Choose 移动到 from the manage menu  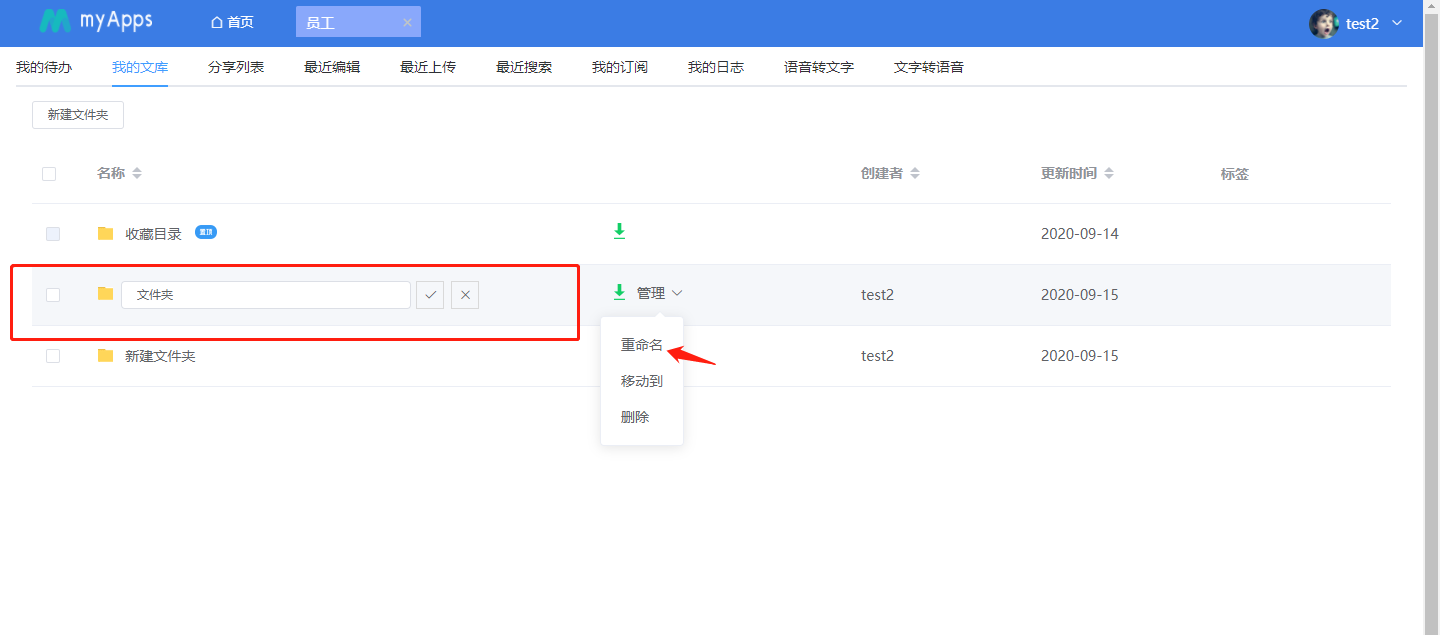click(x=641, y=381)
